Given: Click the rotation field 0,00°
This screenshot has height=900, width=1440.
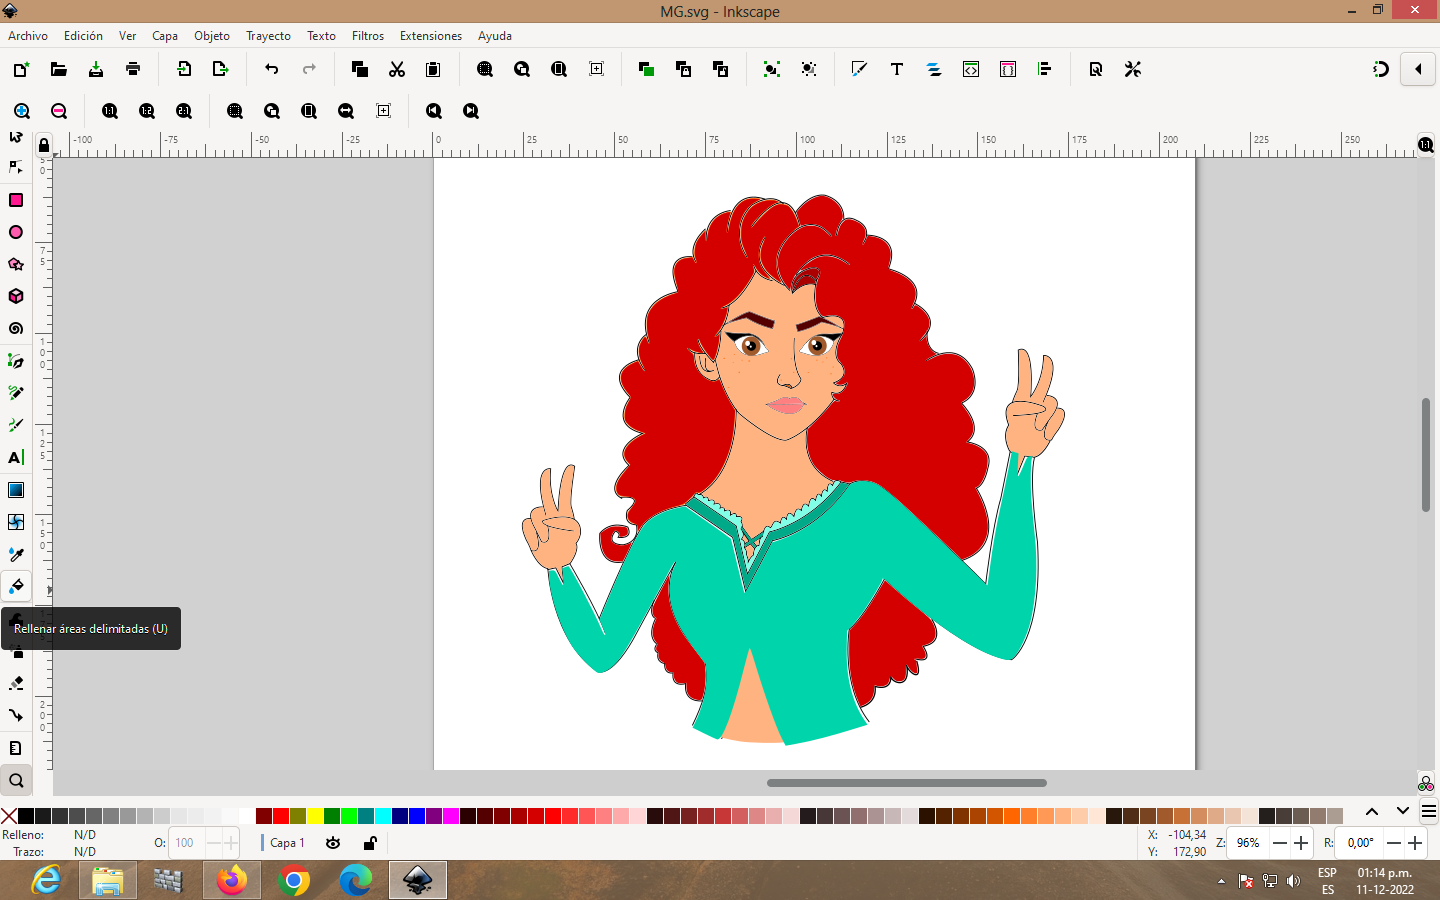Looking at the screenshot, I should click(1360, 843).
